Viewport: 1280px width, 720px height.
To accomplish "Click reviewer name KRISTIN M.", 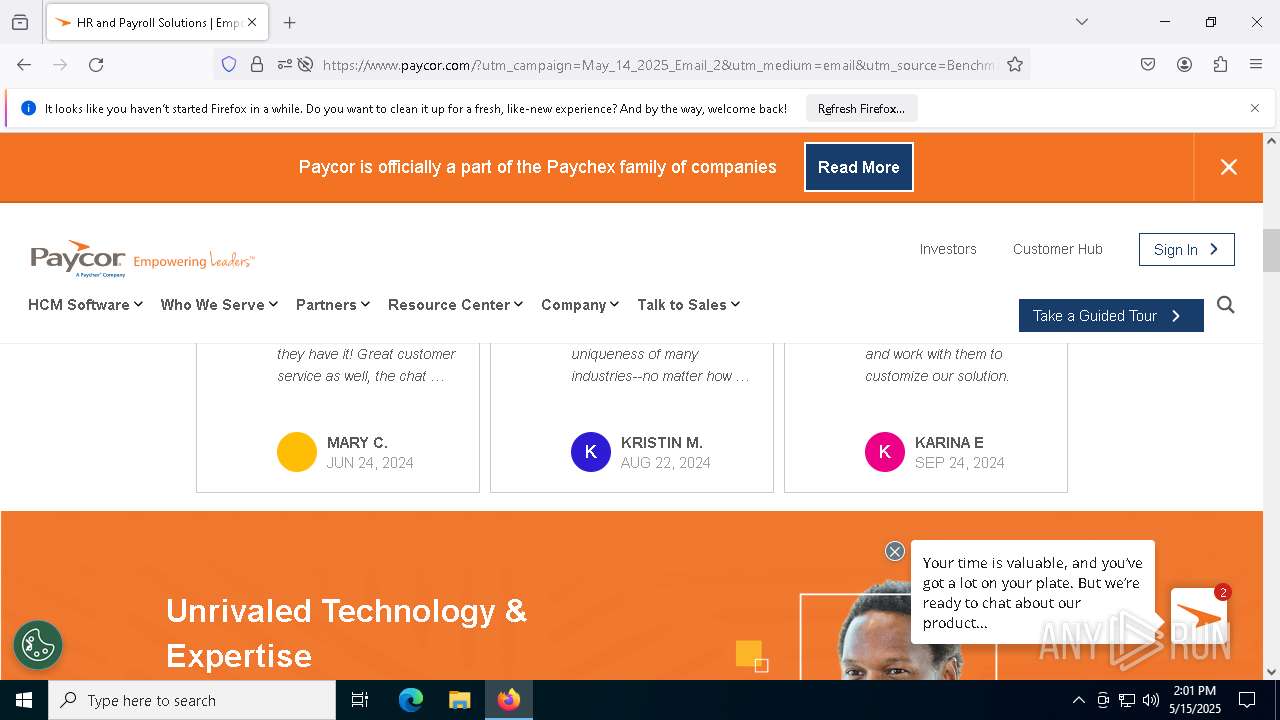I will click(661, 442).
